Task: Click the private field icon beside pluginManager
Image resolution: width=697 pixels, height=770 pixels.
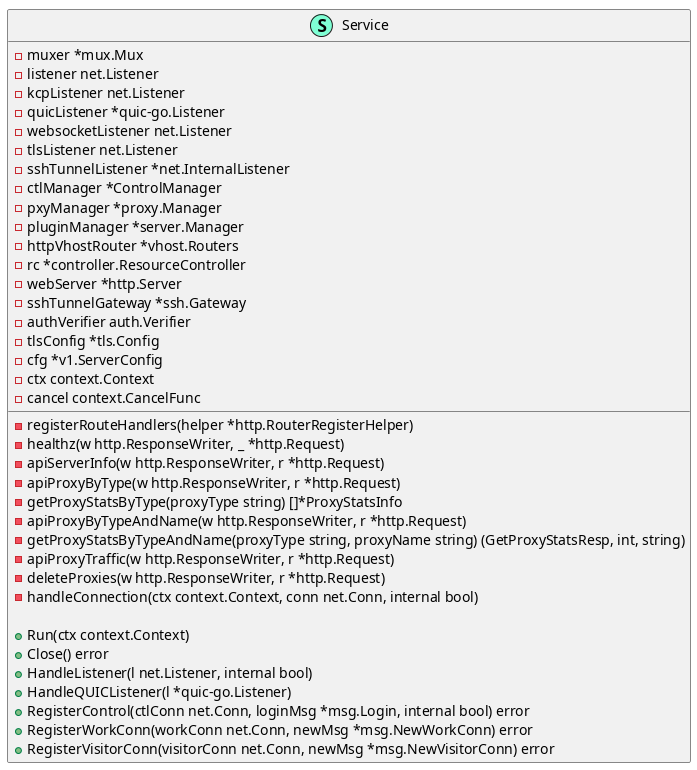Action: pyautogui.click(x=18, y=228)
